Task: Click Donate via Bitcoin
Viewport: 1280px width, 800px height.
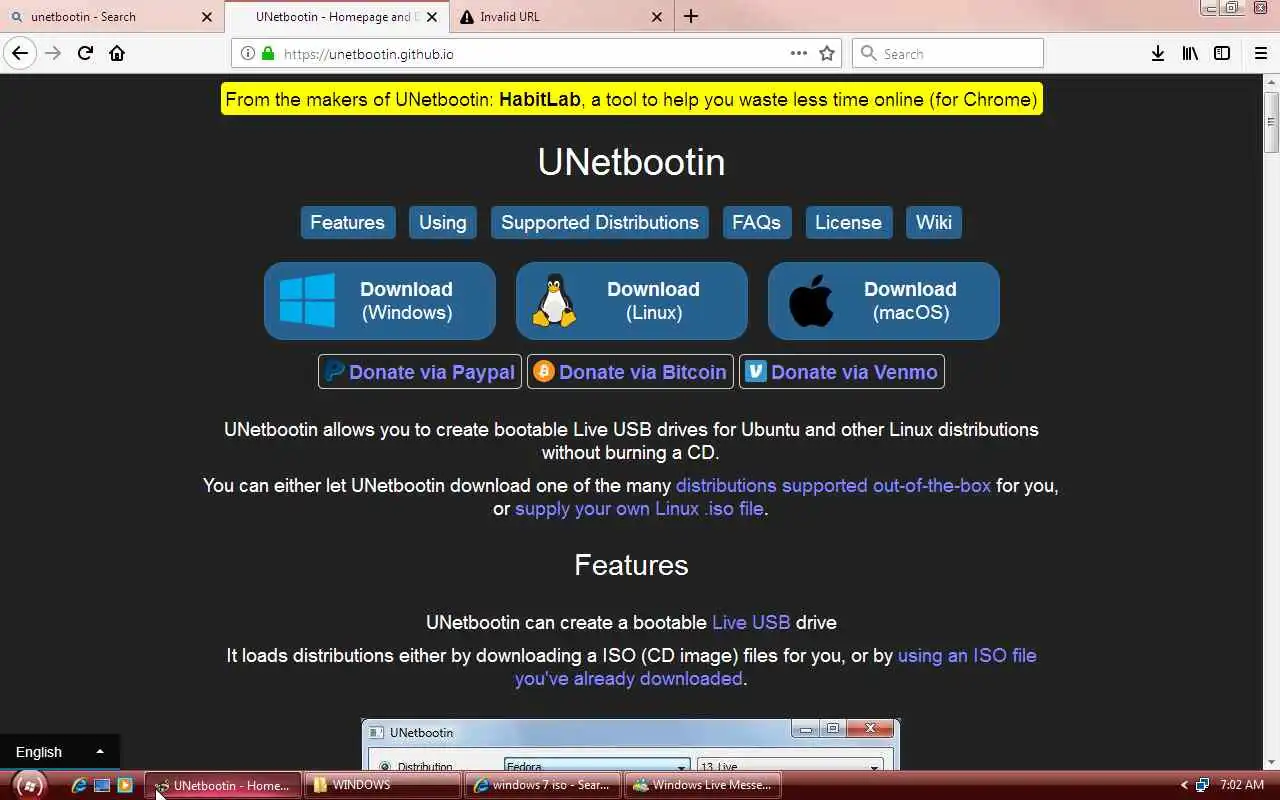Action: [630, 372]
